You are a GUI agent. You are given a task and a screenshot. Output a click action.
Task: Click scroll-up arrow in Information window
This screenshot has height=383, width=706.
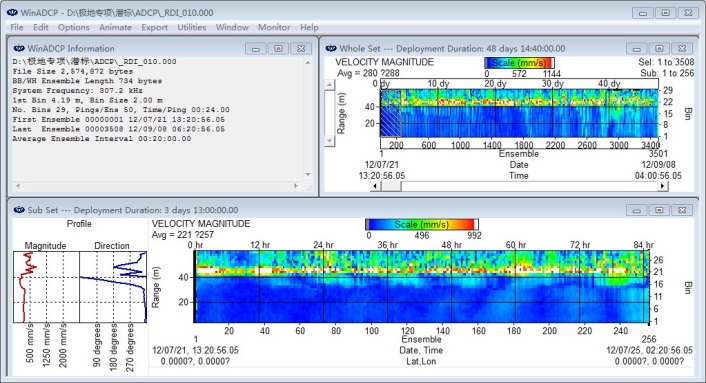(308, 63)
